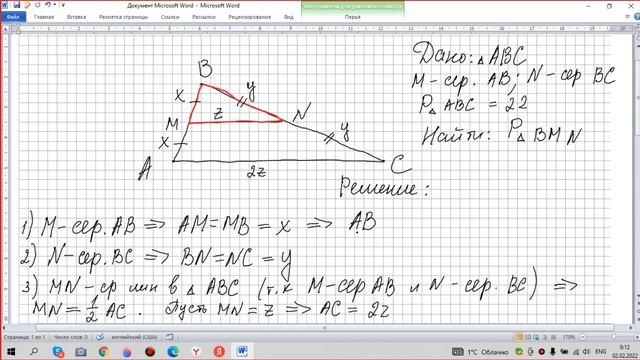Switch to Web Layout view
Screen dimensions: 640x360
coord(536,337)
